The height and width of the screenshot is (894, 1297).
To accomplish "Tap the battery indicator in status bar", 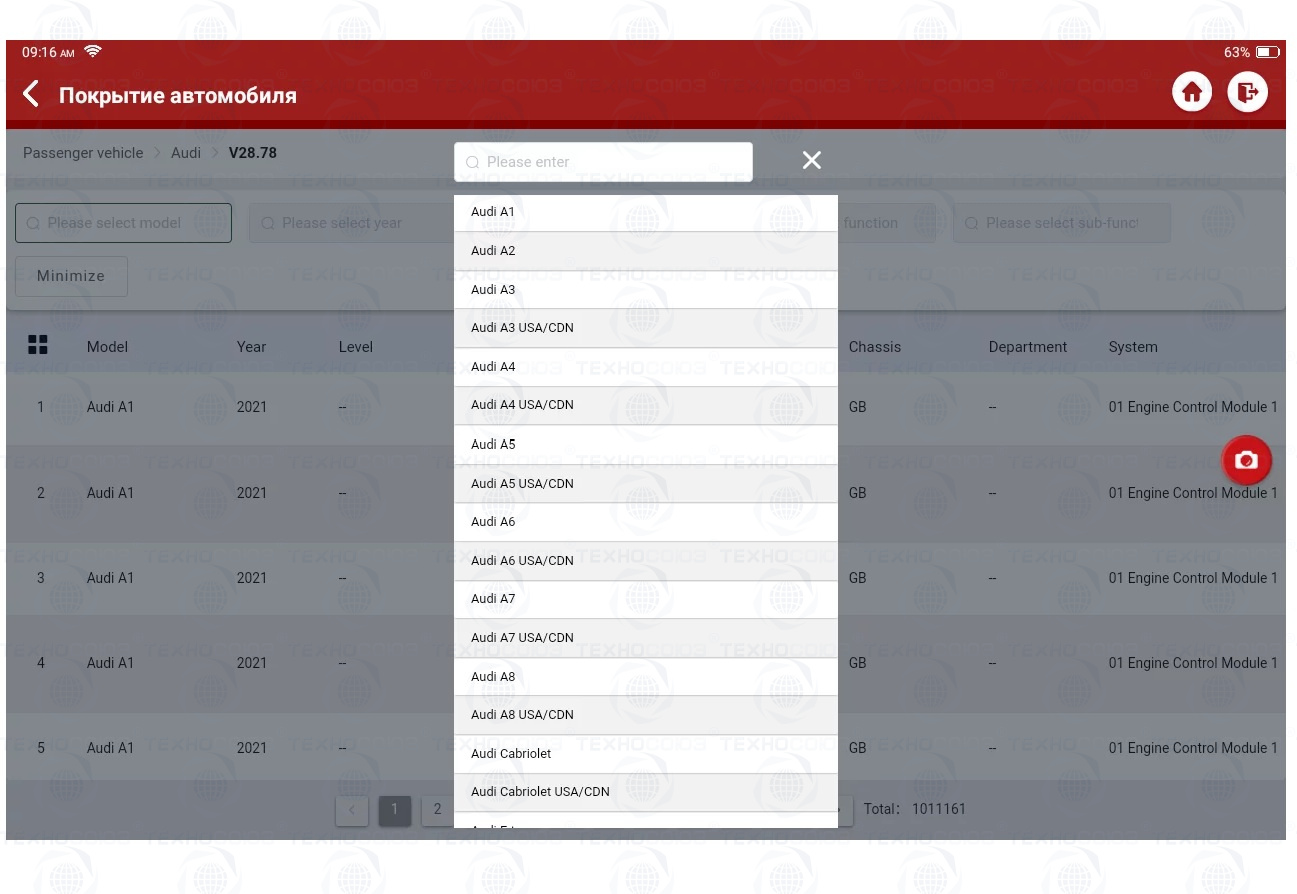I will pos(1267,52).
